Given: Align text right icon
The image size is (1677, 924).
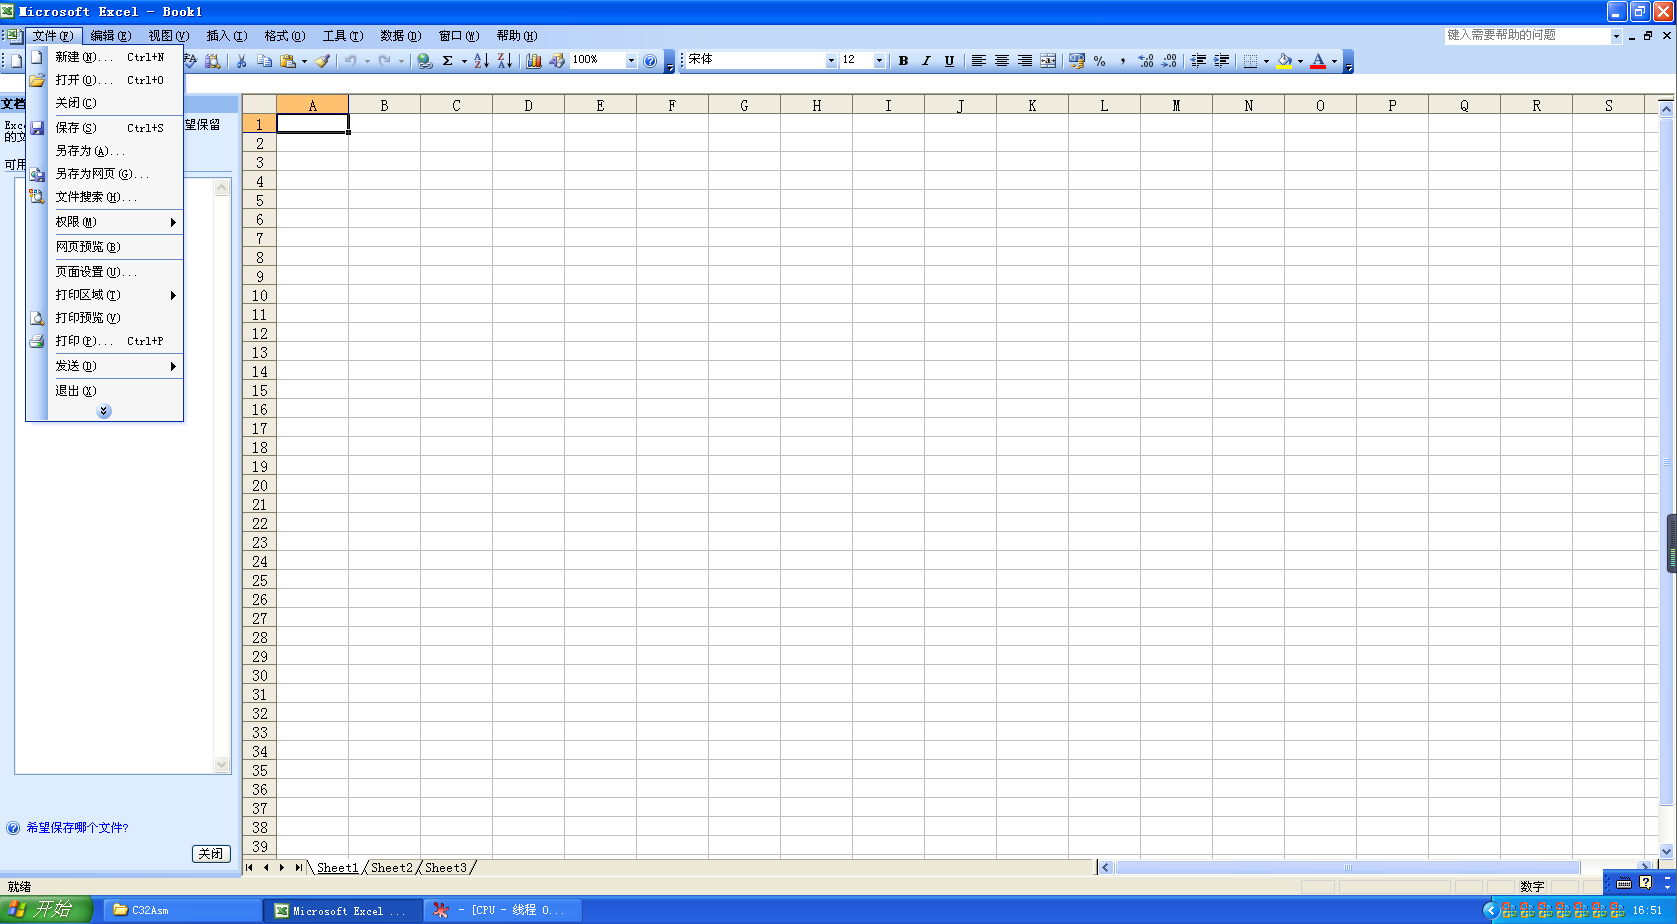Looking at the screenshot, I should [1025, 61].
